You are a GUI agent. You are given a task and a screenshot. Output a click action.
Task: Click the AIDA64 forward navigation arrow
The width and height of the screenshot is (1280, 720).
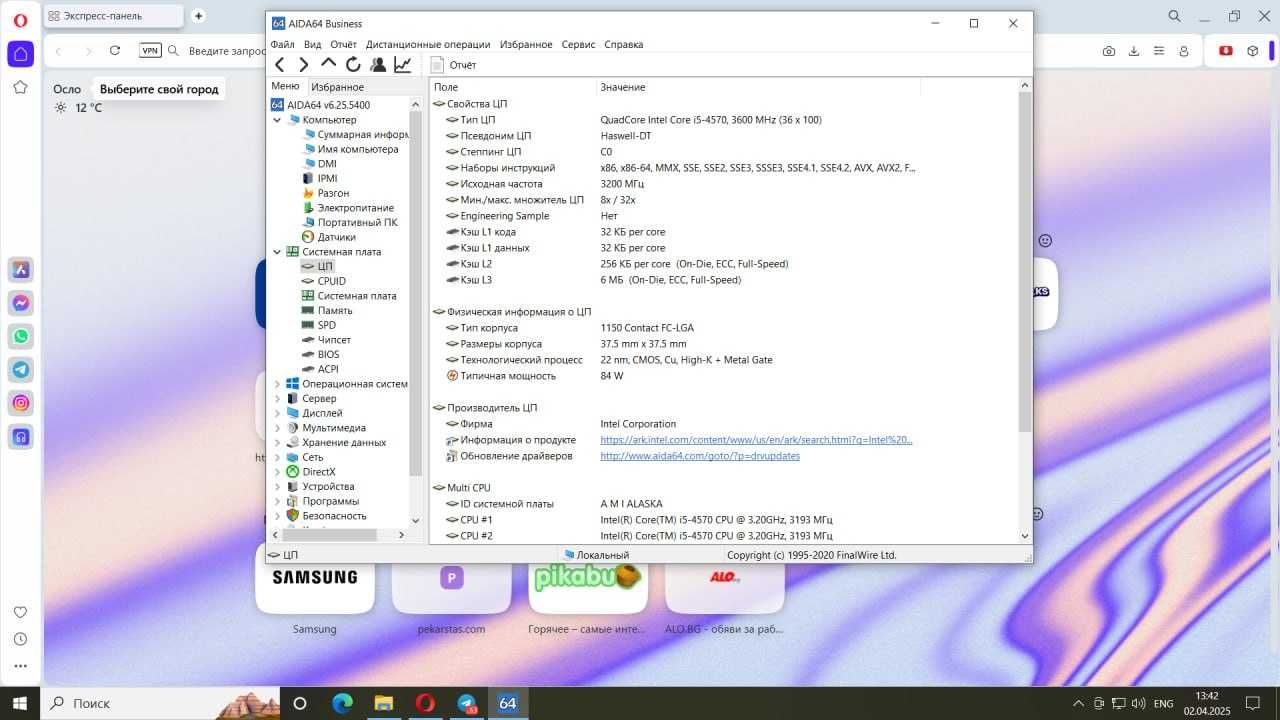coord(304,65)
